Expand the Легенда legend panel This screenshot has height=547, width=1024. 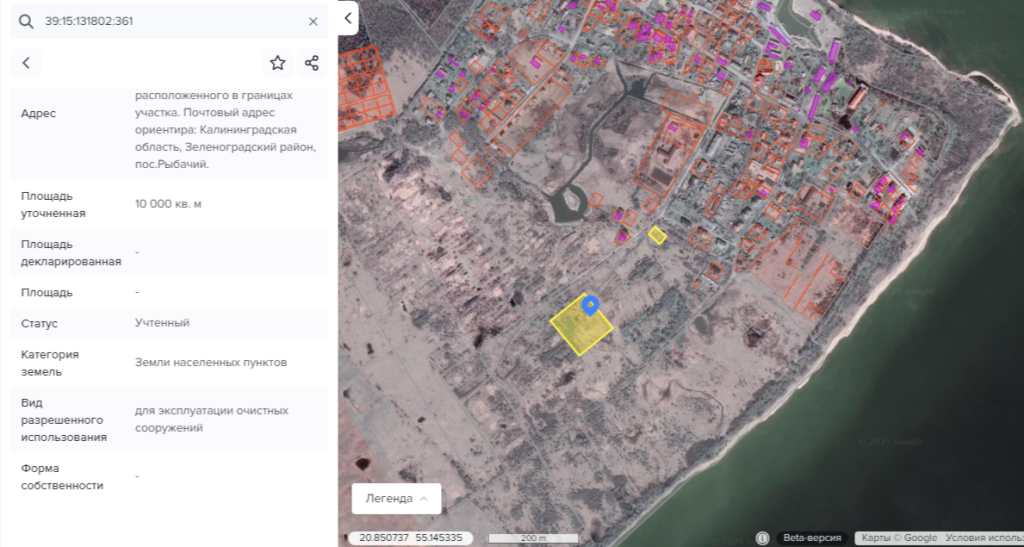click(396, 498)
